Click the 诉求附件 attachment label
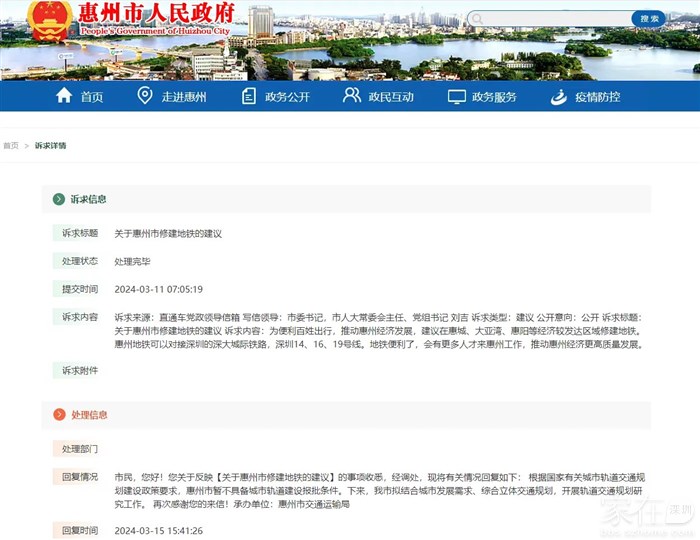700x540 pixels. point(80,370)
